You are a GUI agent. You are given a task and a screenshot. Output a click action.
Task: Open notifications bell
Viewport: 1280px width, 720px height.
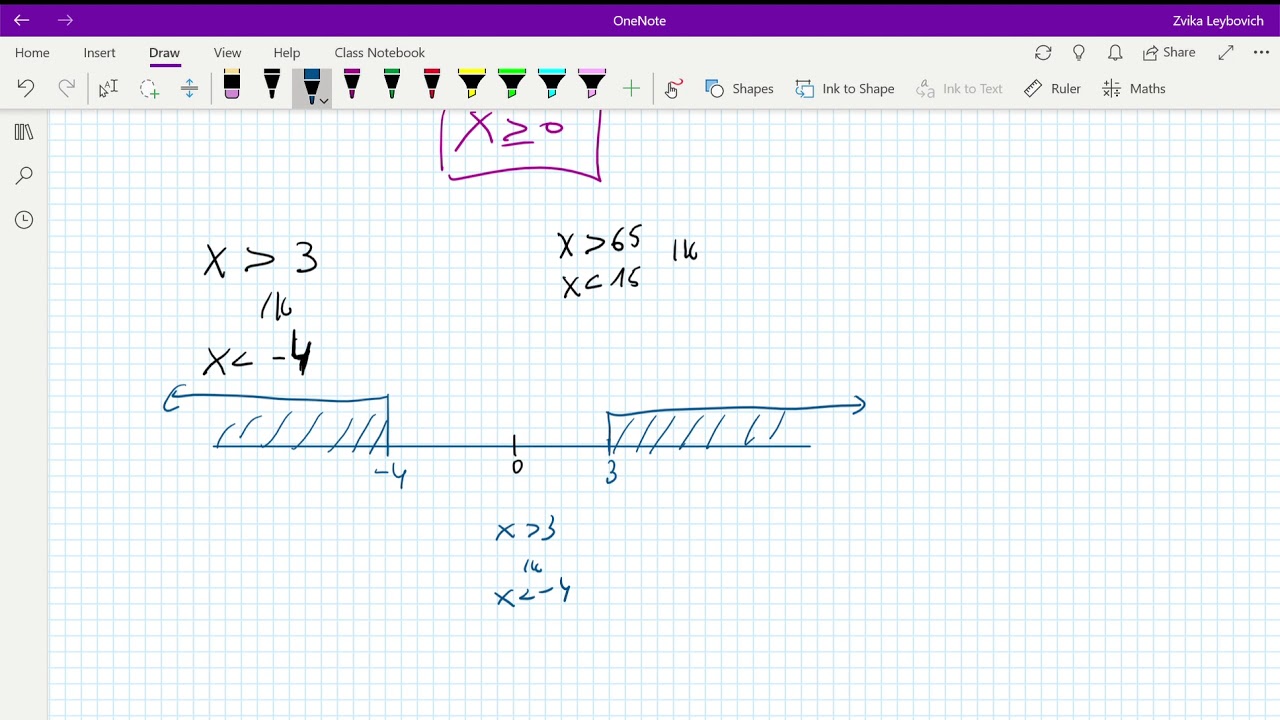tap(1115, 52)
